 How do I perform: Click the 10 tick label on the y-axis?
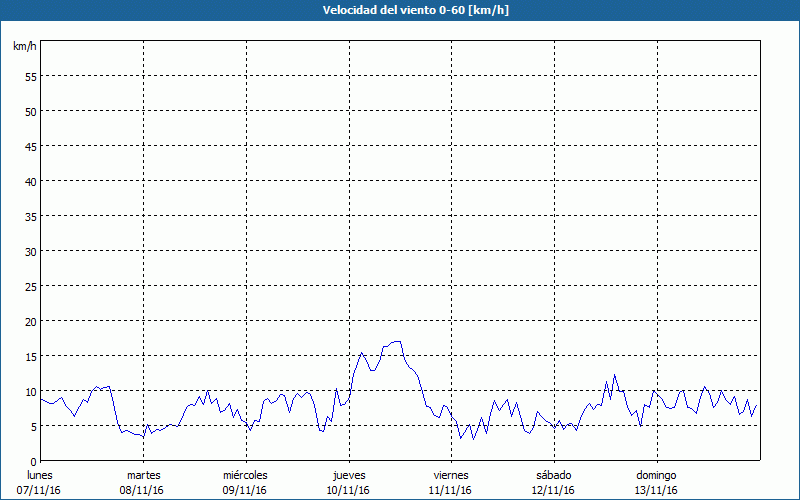[30, 391]
